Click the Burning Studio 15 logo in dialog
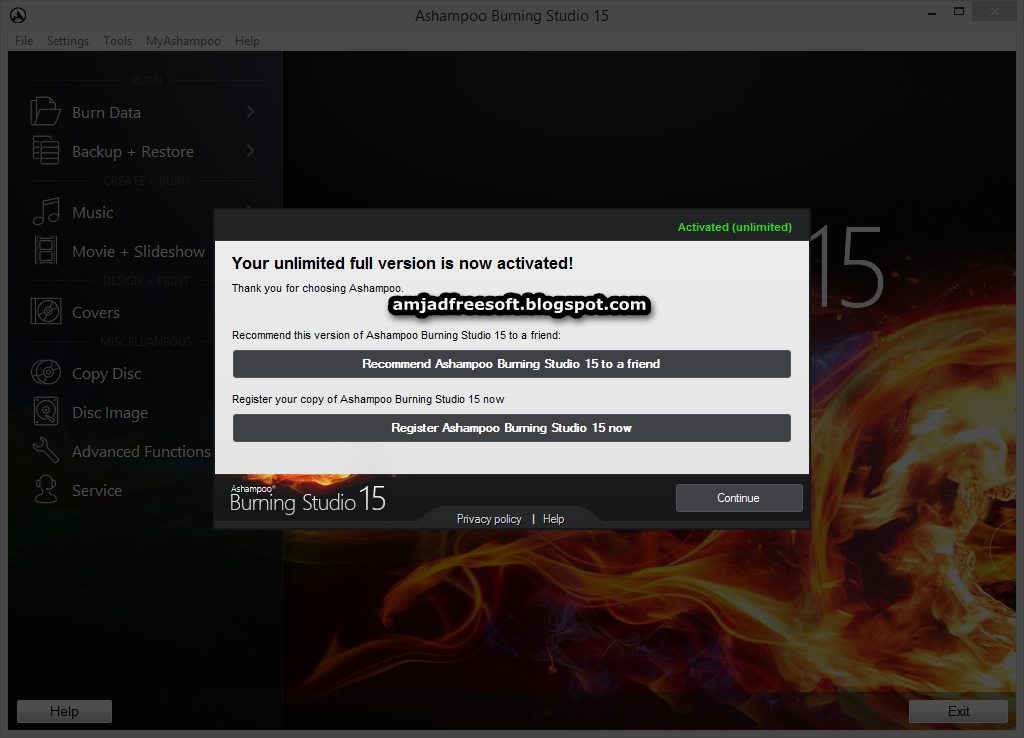Viewport: 1024px width, 738px height. tap(308, 499)
